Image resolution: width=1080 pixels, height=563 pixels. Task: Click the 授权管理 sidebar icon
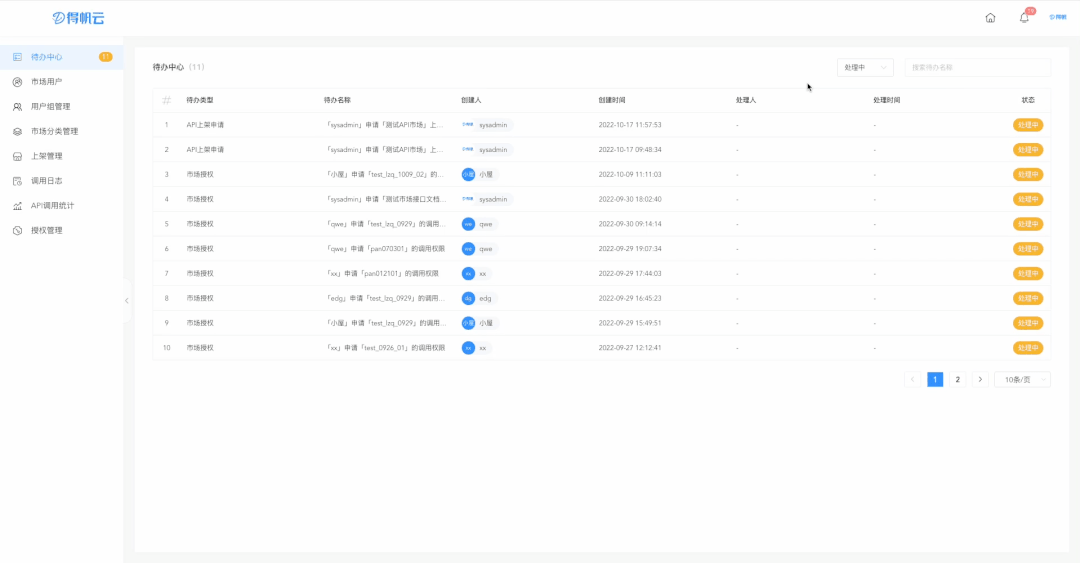tap(17, 231)
